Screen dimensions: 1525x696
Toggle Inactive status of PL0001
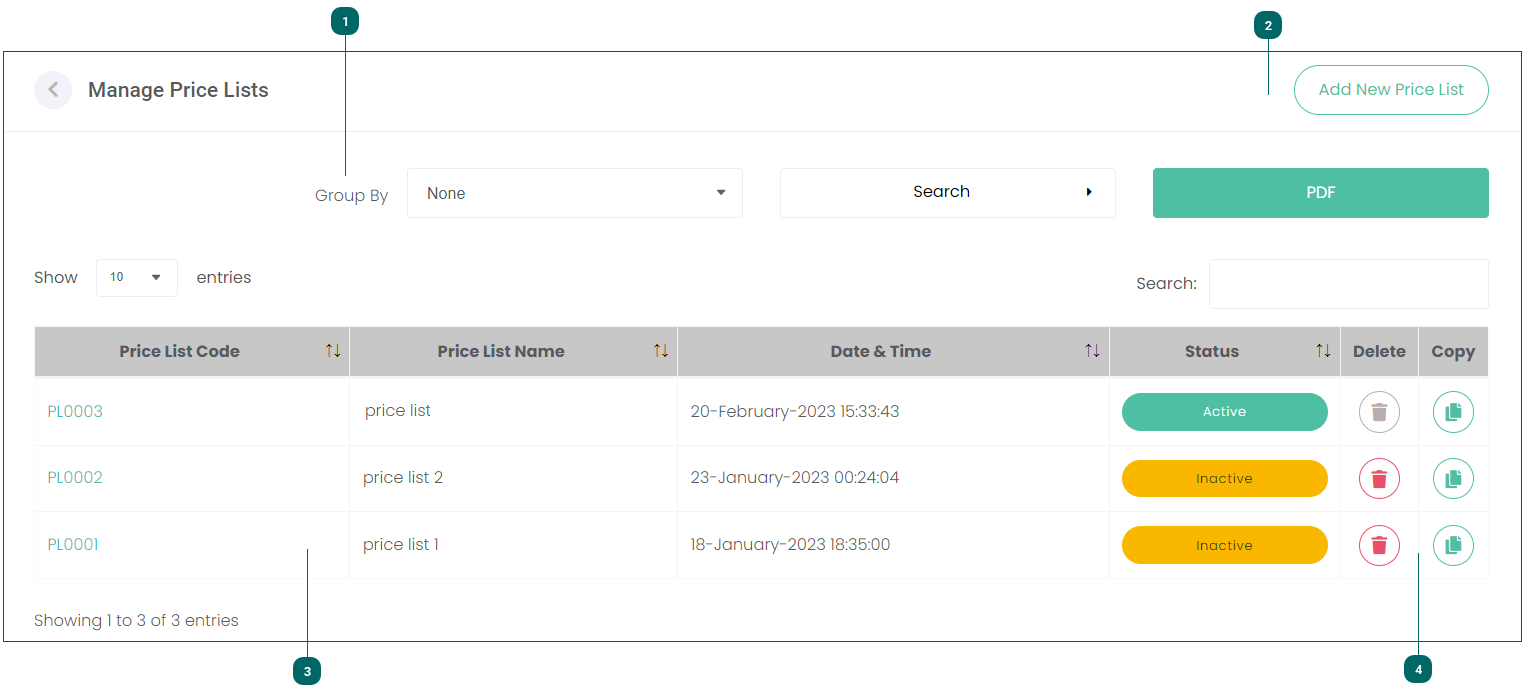(x=1225, y=546)
